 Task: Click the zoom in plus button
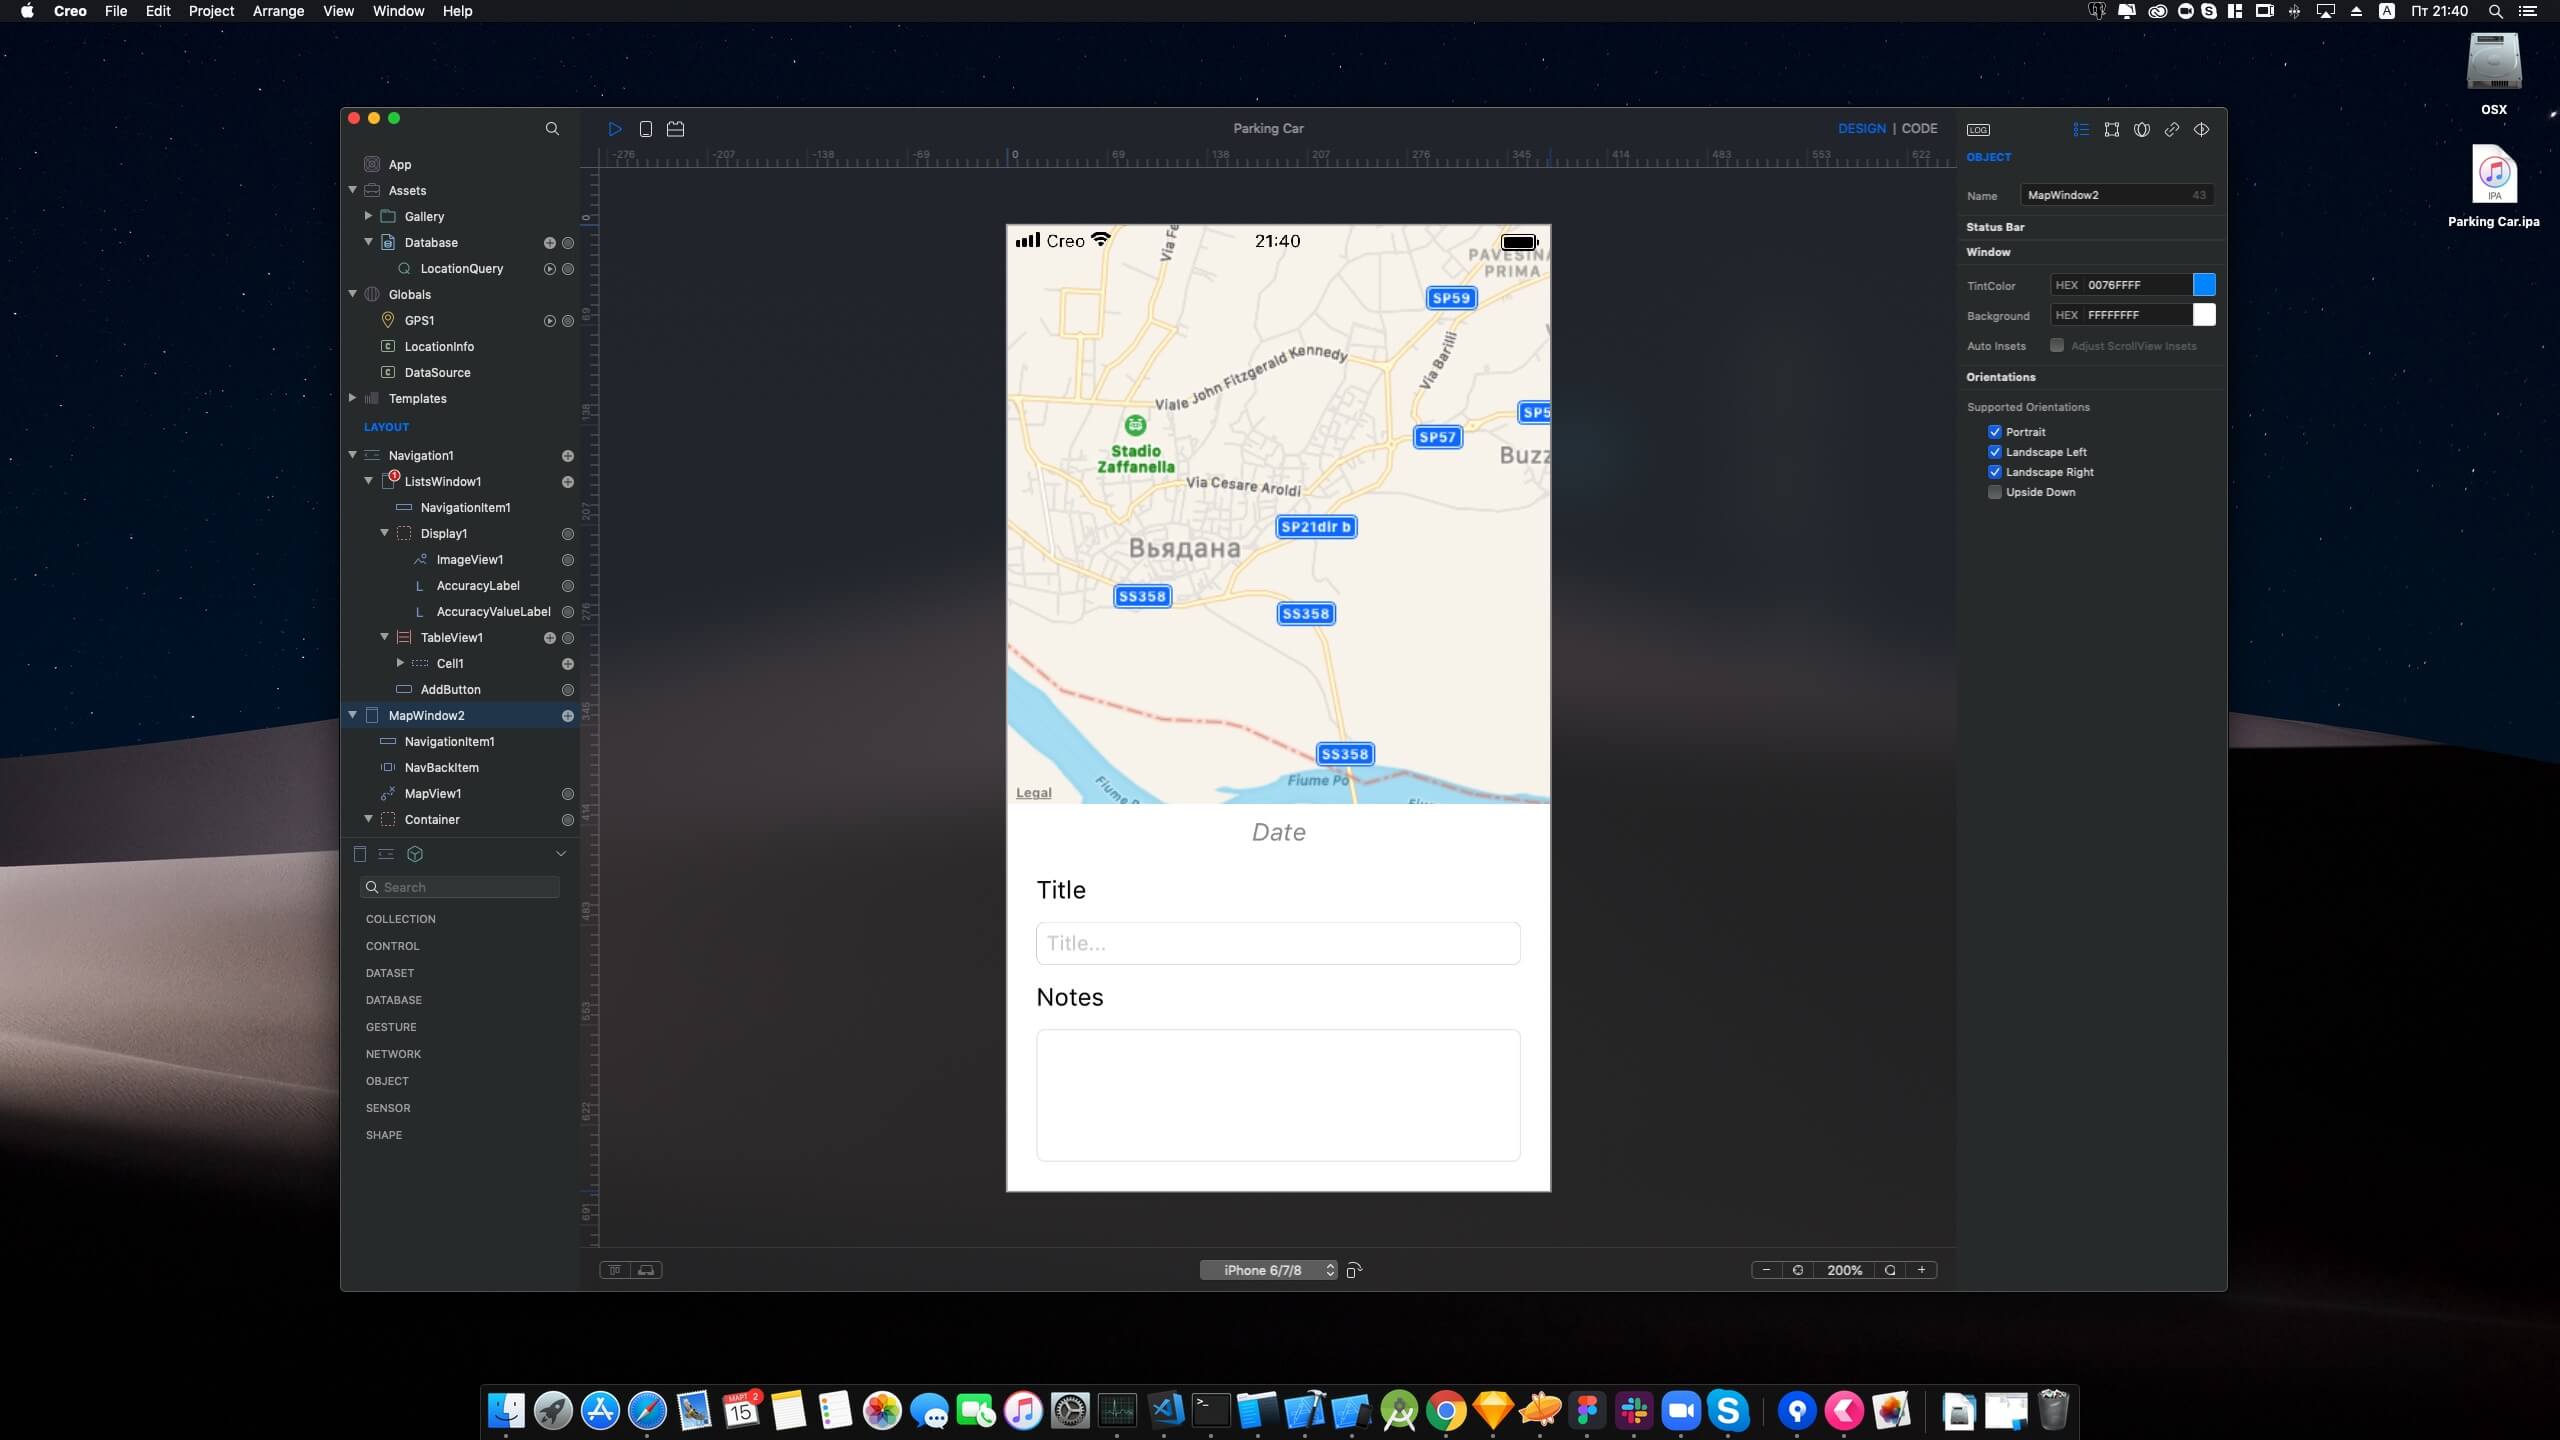click(x=1921, y=1270)
